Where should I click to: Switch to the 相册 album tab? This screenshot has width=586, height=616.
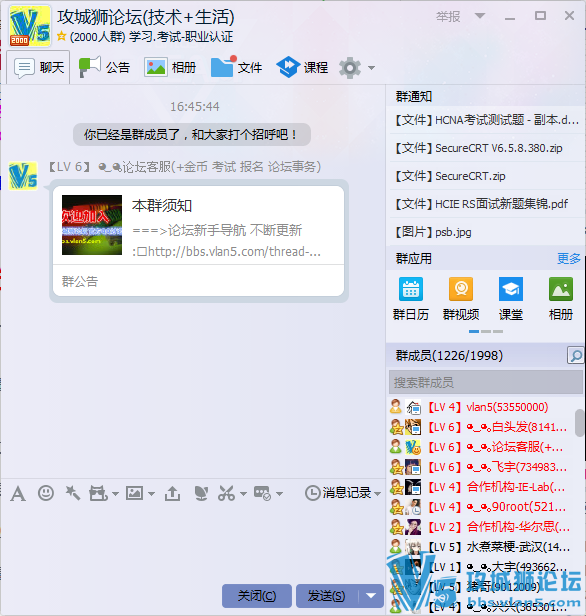tap(170, 68)
